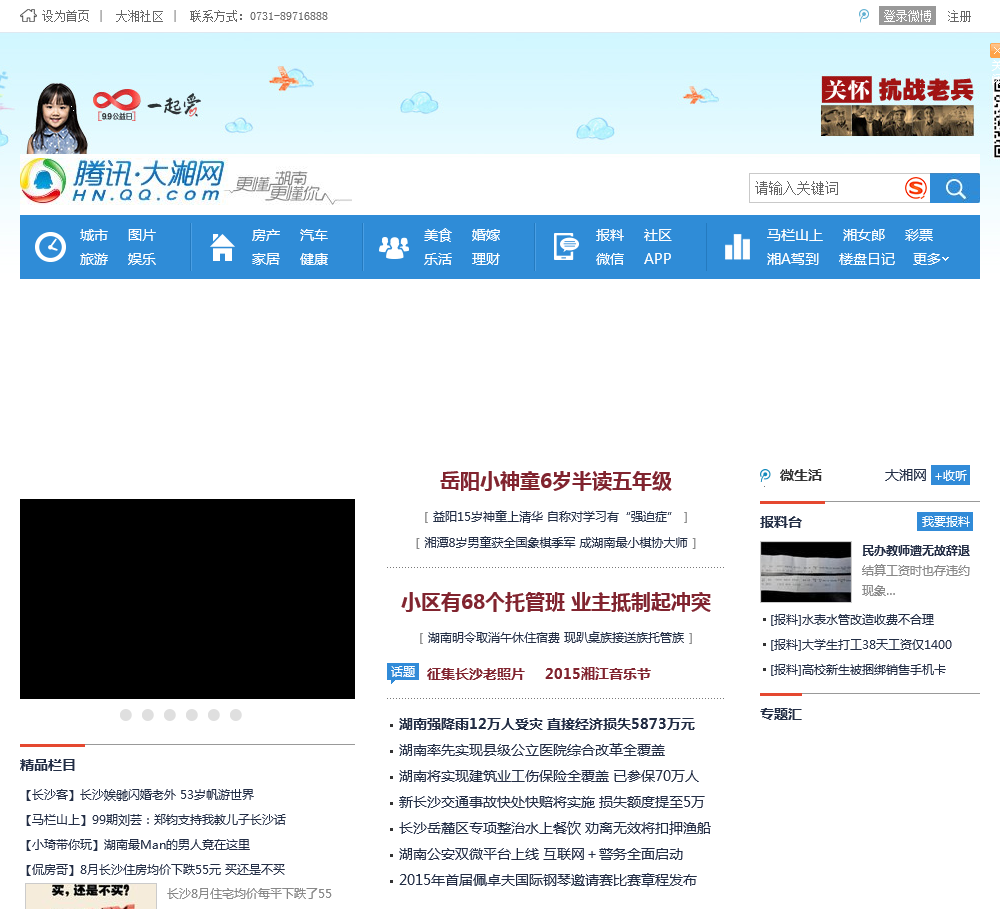Viewport: 1000px width, 909px height.
Task: Open 【侃房哥】8月长沙住房均价下跌55元
Action: point(155,869)
